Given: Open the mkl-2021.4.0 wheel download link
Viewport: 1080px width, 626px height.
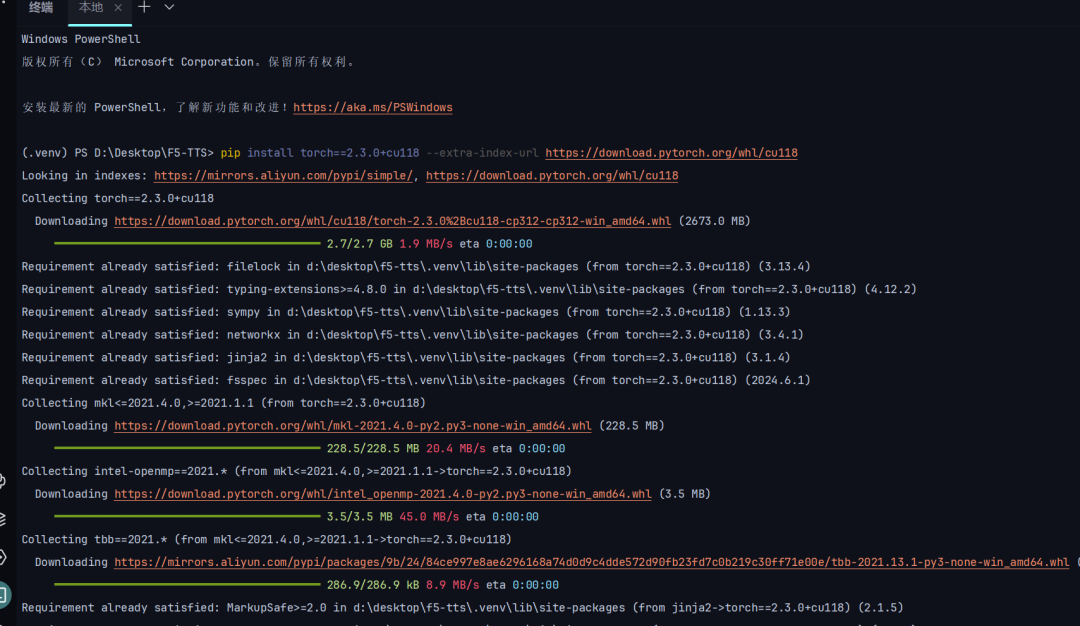Looking at the screenshot, I should (353, 426).
